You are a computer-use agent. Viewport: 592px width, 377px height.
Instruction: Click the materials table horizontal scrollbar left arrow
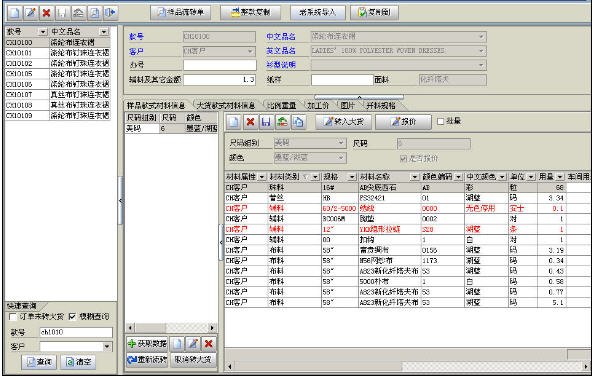click(x=229, y=366)
